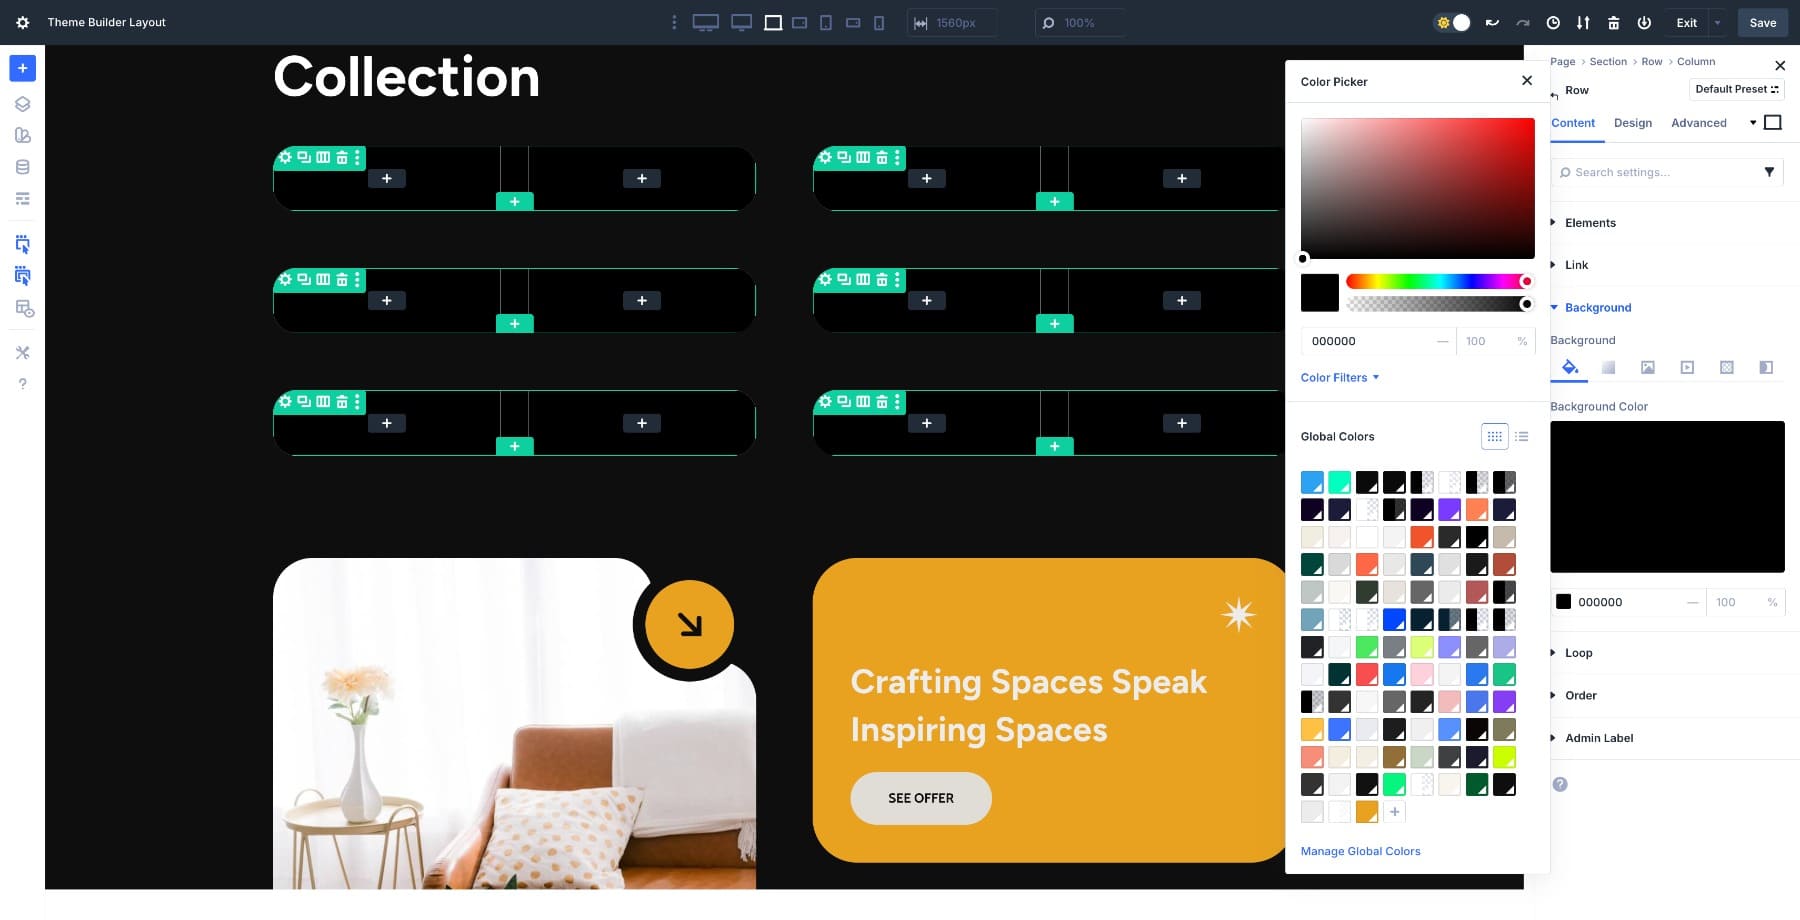The width and height of the screenshot is (1800, 920).
Task: Toggle the light/dark mode switch
Action: coord(1452,23)
